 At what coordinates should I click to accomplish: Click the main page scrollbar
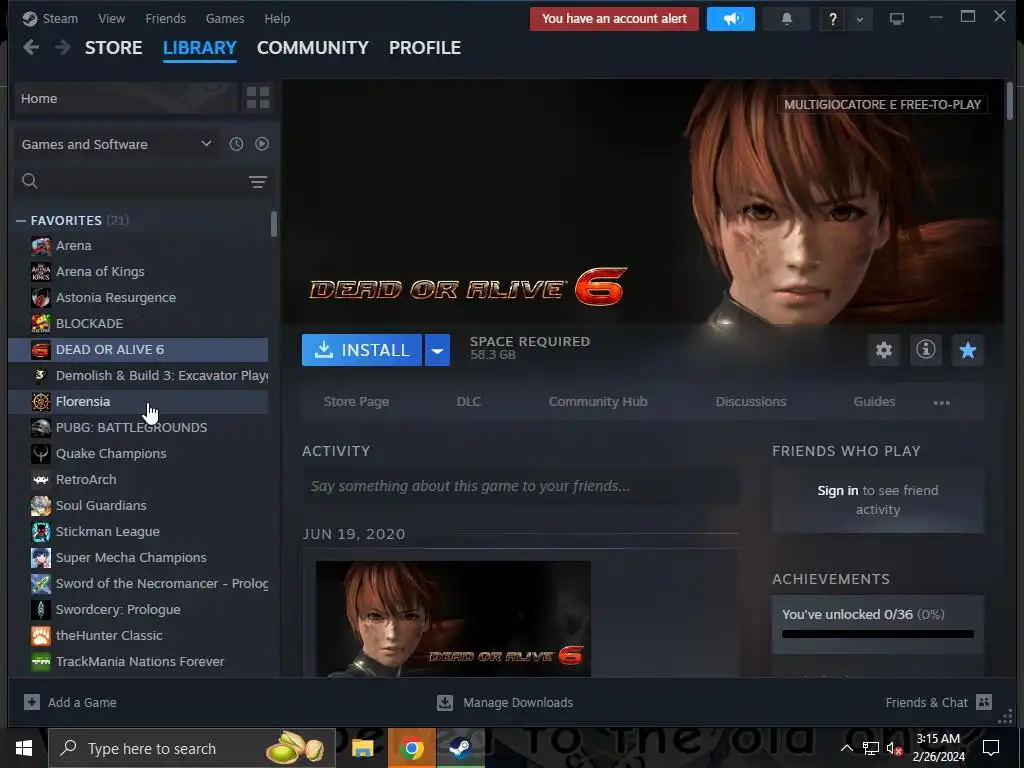click(1010, 101)
